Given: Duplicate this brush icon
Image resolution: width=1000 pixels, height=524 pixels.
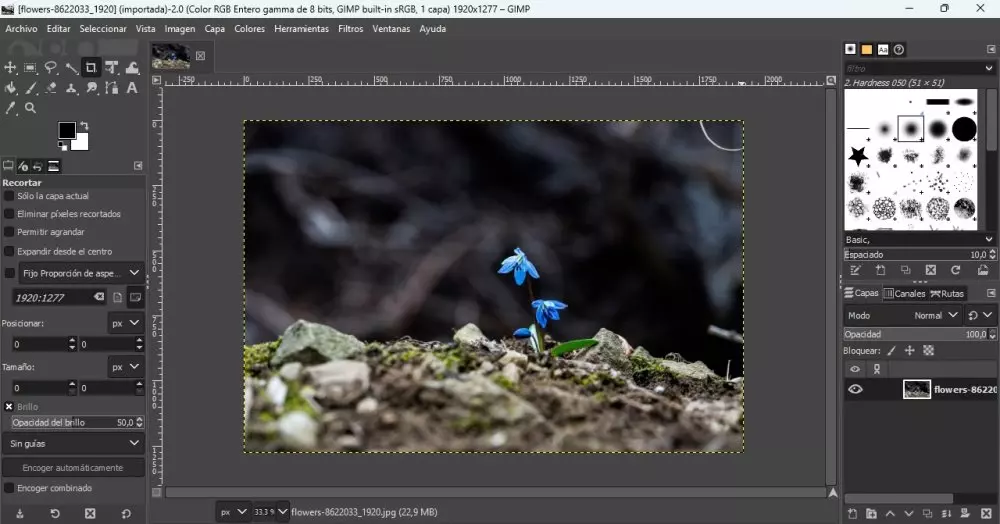Looking at the screenshot, I should [x=906, y=270].
